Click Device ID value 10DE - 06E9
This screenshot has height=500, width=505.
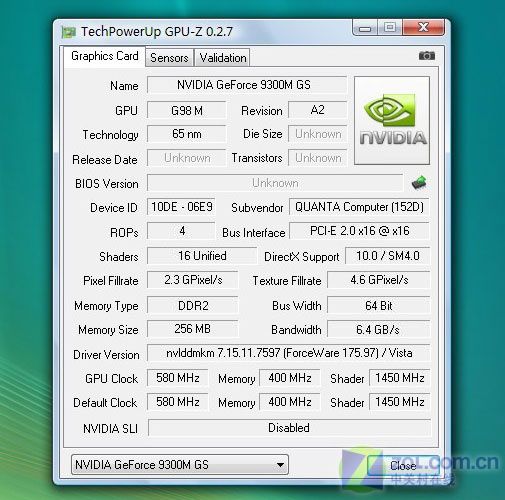[181, 207]
